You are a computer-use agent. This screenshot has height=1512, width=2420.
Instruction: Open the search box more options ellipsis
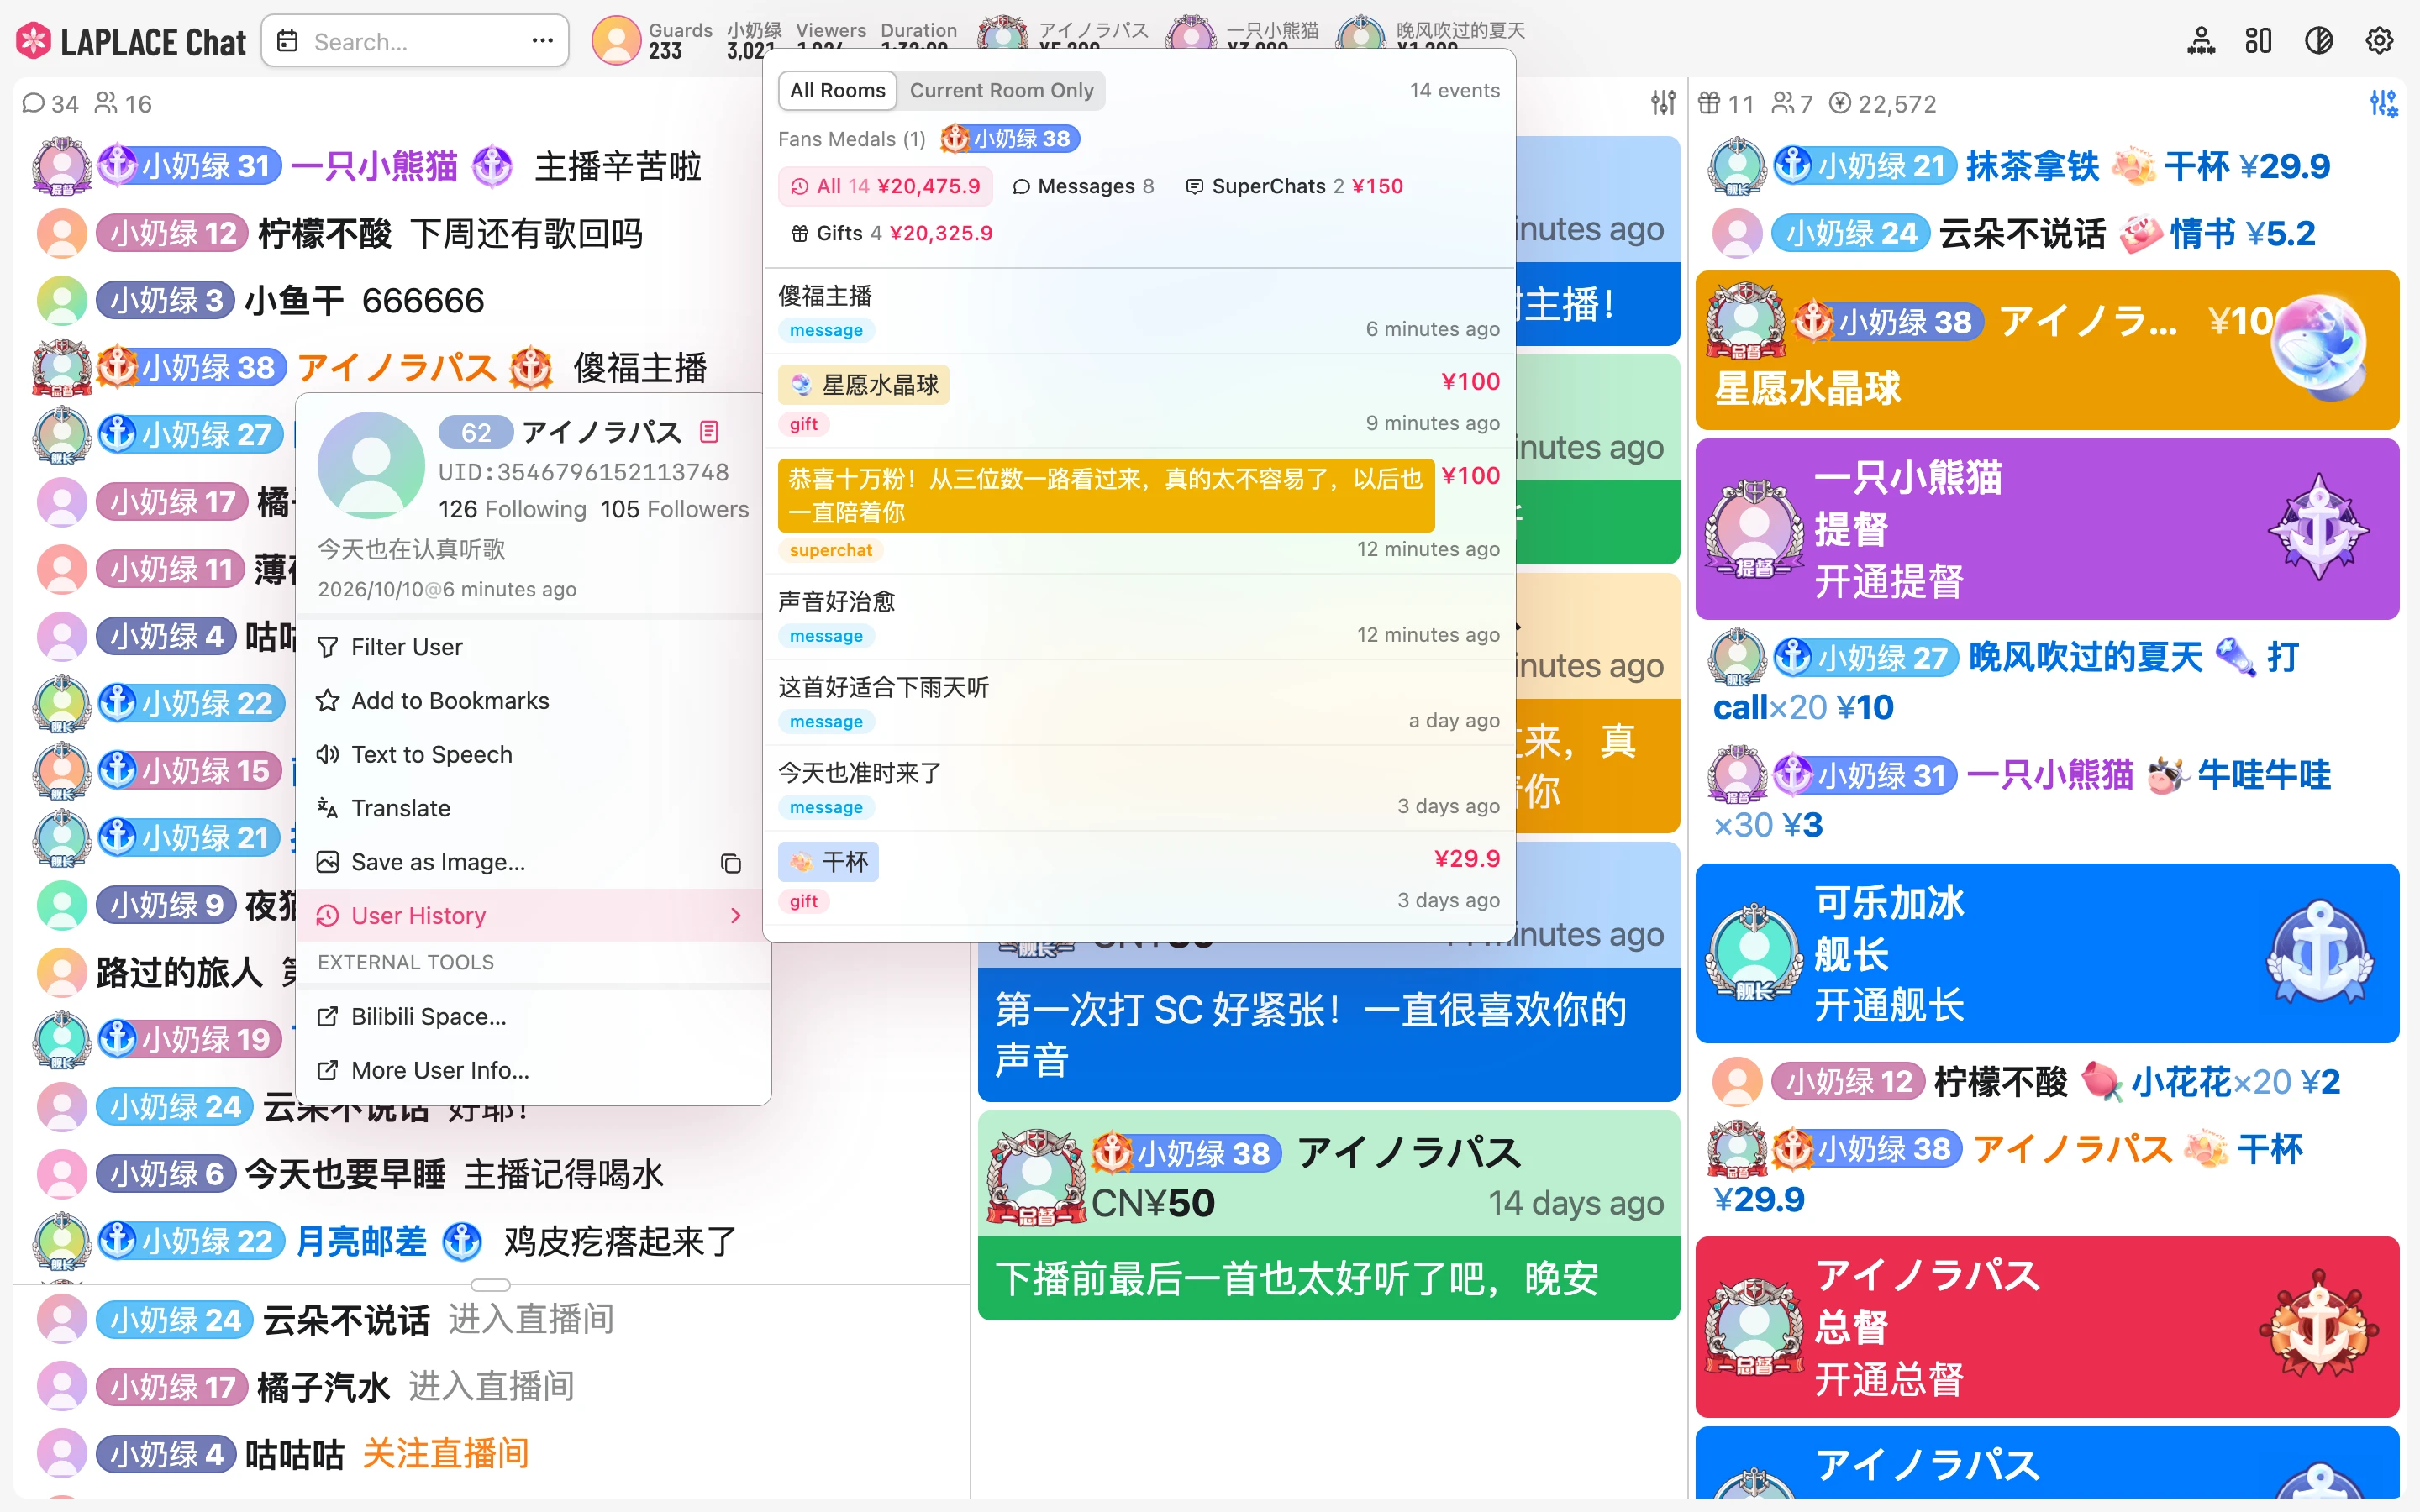(542, 41)
